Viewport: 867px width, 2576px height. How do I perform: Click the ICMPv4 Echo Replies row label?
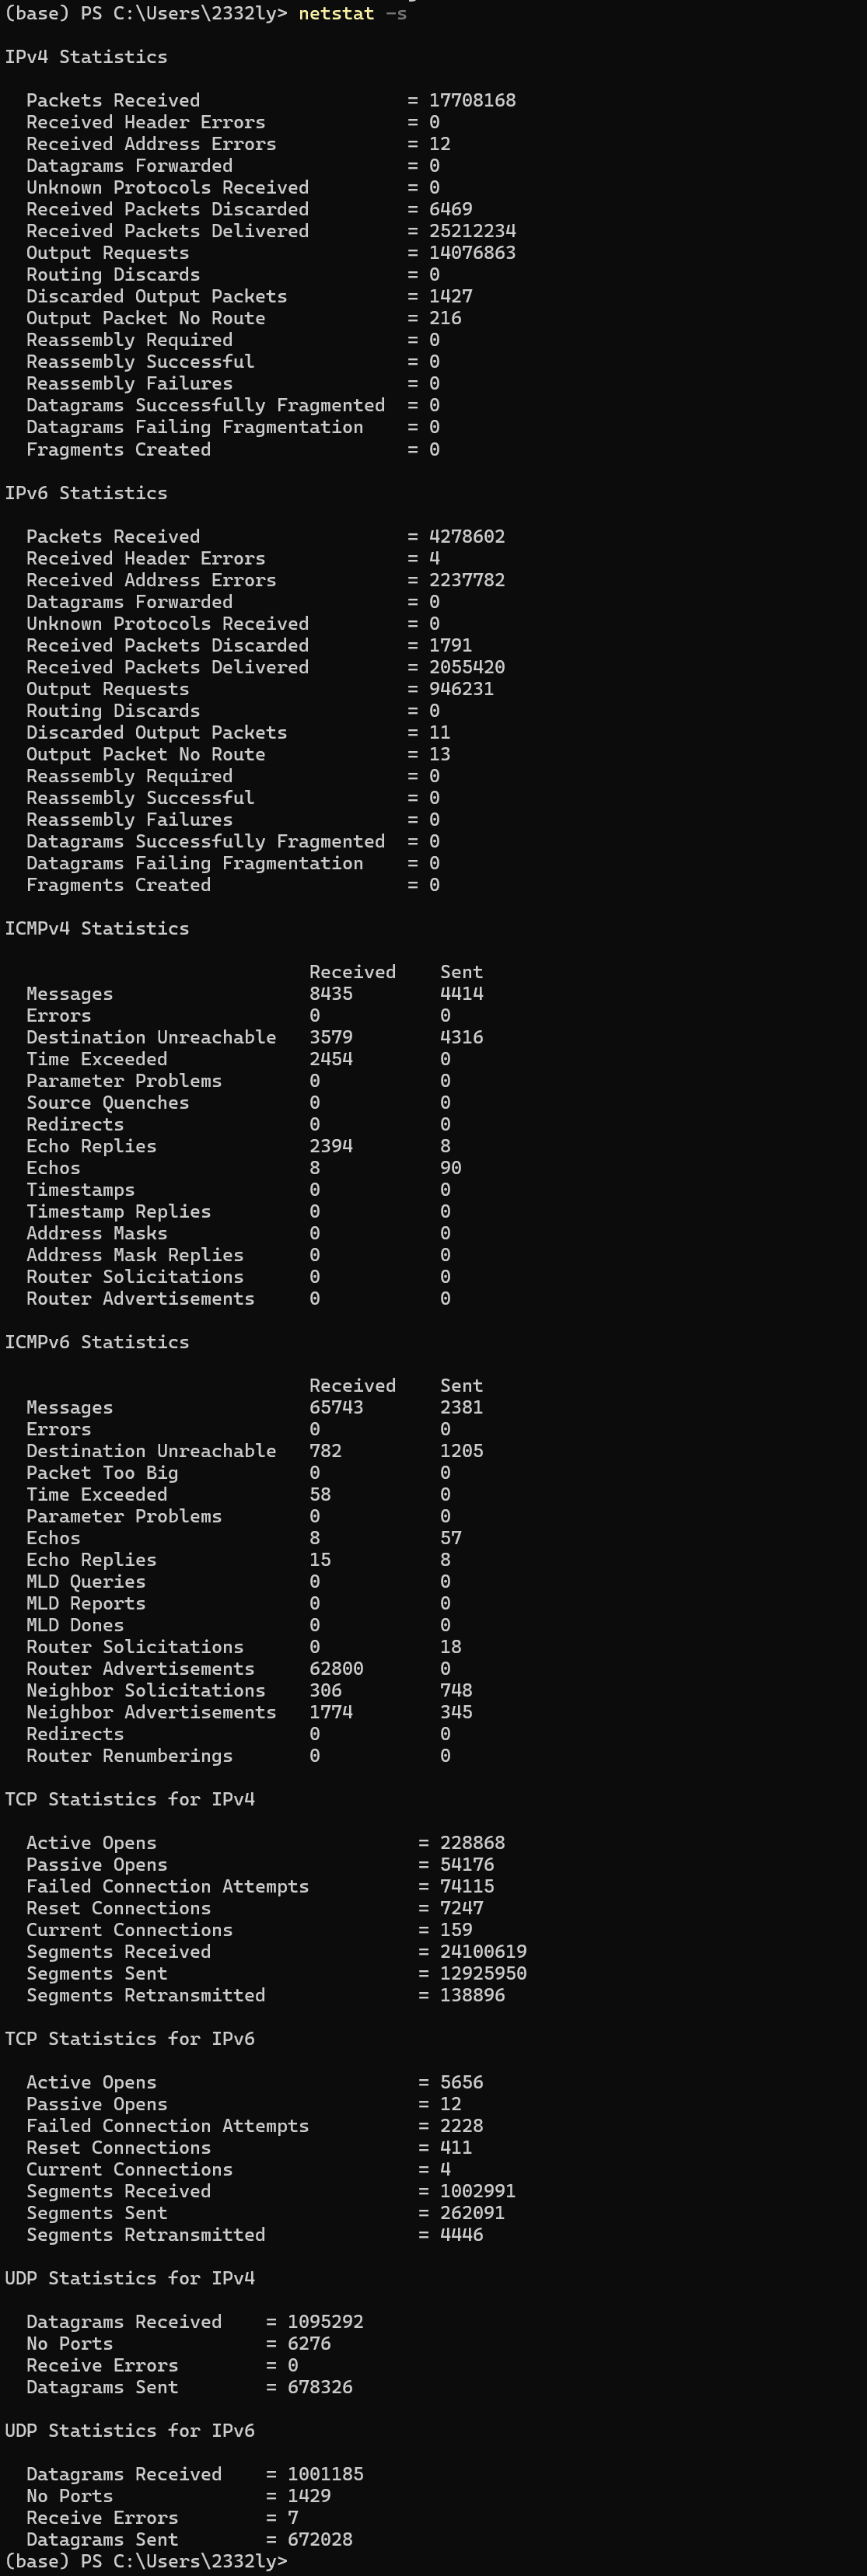tap(92, 1146)
